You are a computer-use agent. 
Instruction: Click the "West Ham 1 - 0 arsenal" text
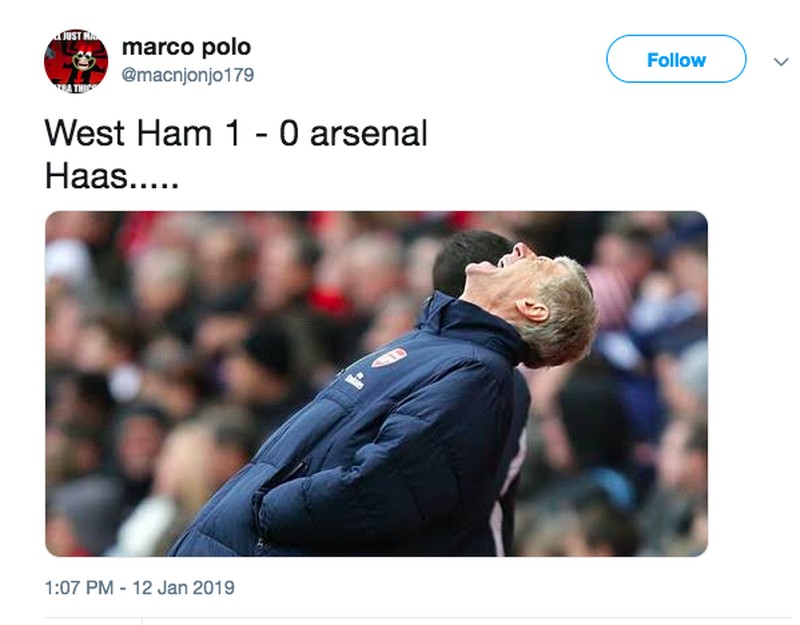click(x=236, y=133)
